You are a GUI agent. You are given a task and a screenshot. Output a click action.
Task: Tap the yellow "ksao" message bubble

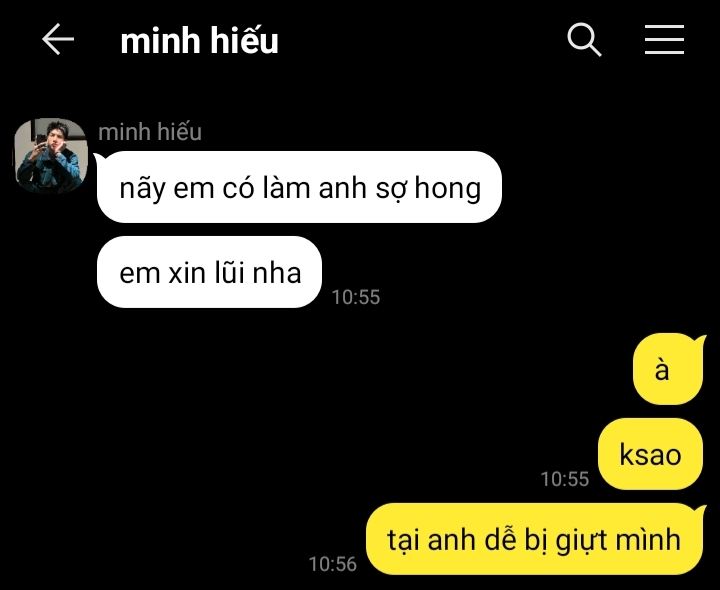650,454
